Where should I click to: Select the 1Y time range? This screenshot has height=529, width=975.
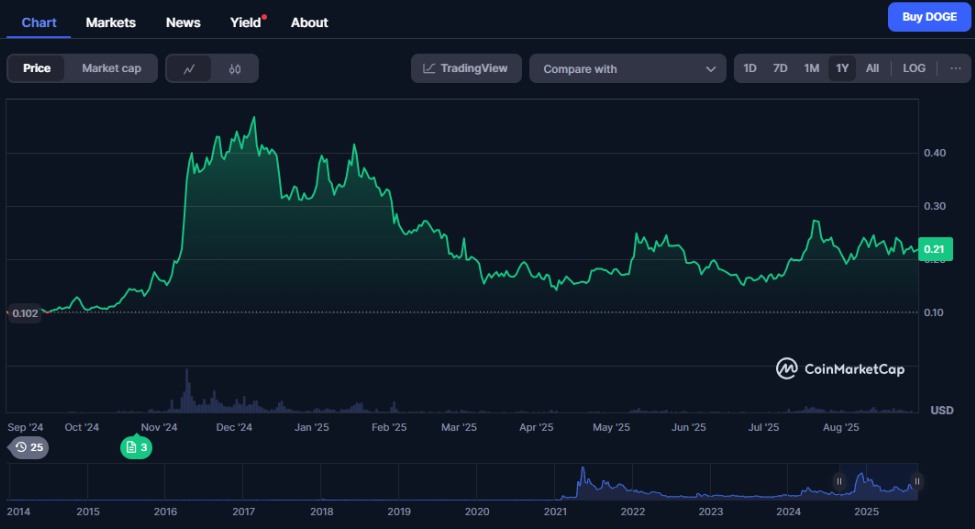click(x=842, y=68)
